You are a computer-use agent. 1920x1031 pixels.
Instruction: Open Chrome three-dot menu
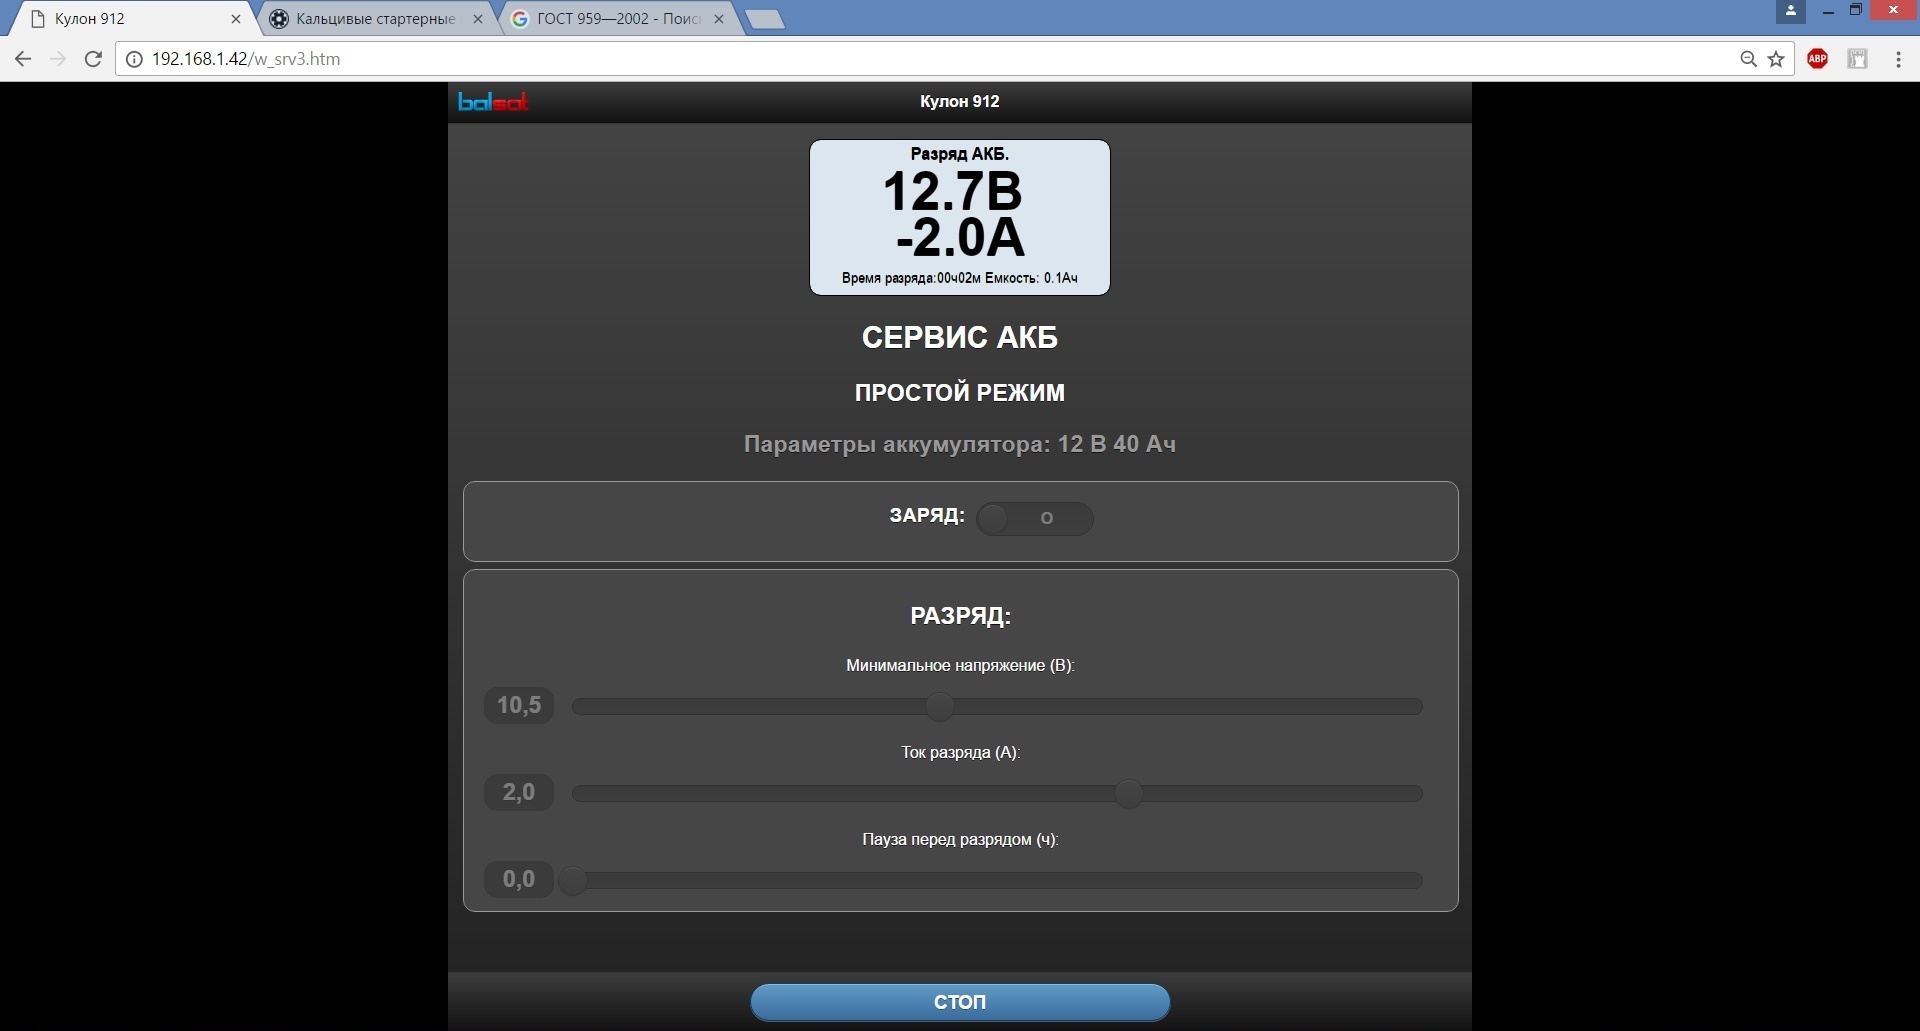coord(1898,59)
